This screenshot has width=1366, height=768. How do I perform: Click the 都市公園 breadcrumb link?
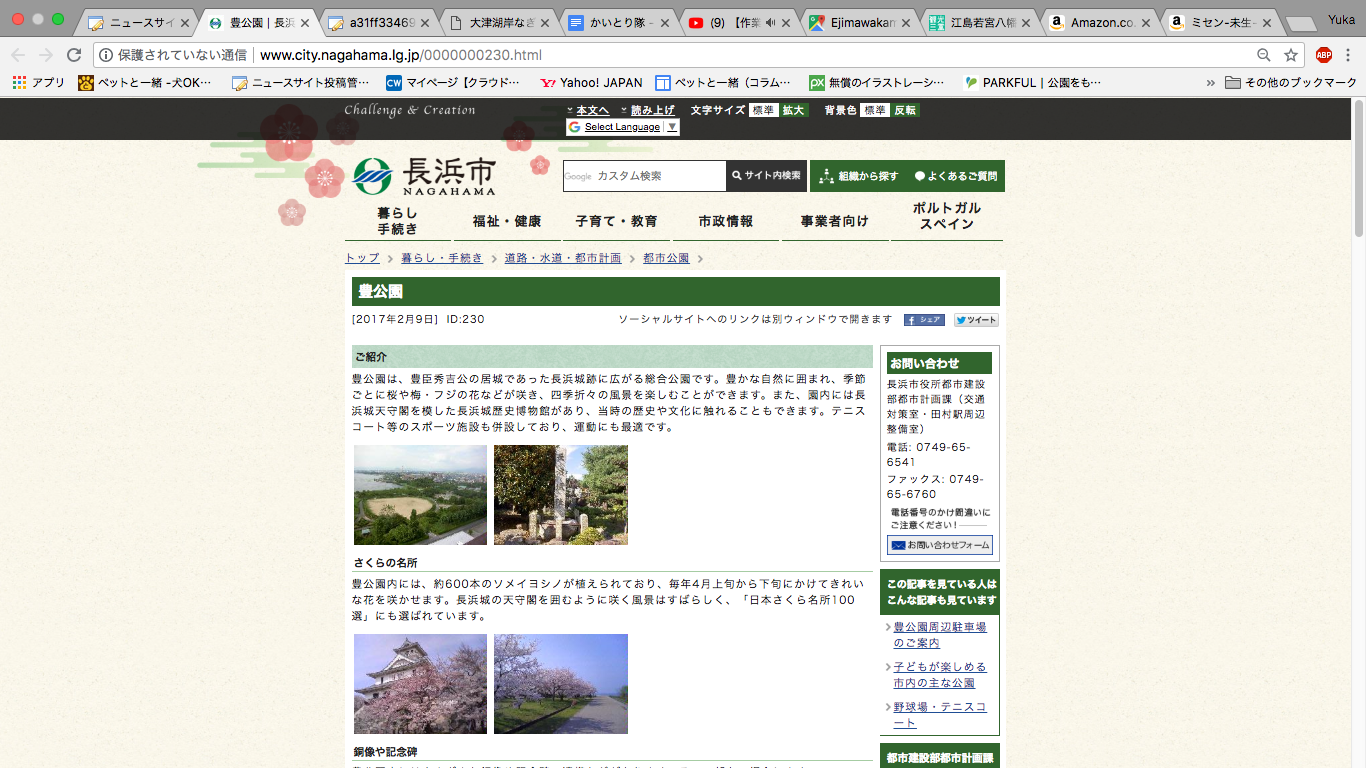pos(666,258)
